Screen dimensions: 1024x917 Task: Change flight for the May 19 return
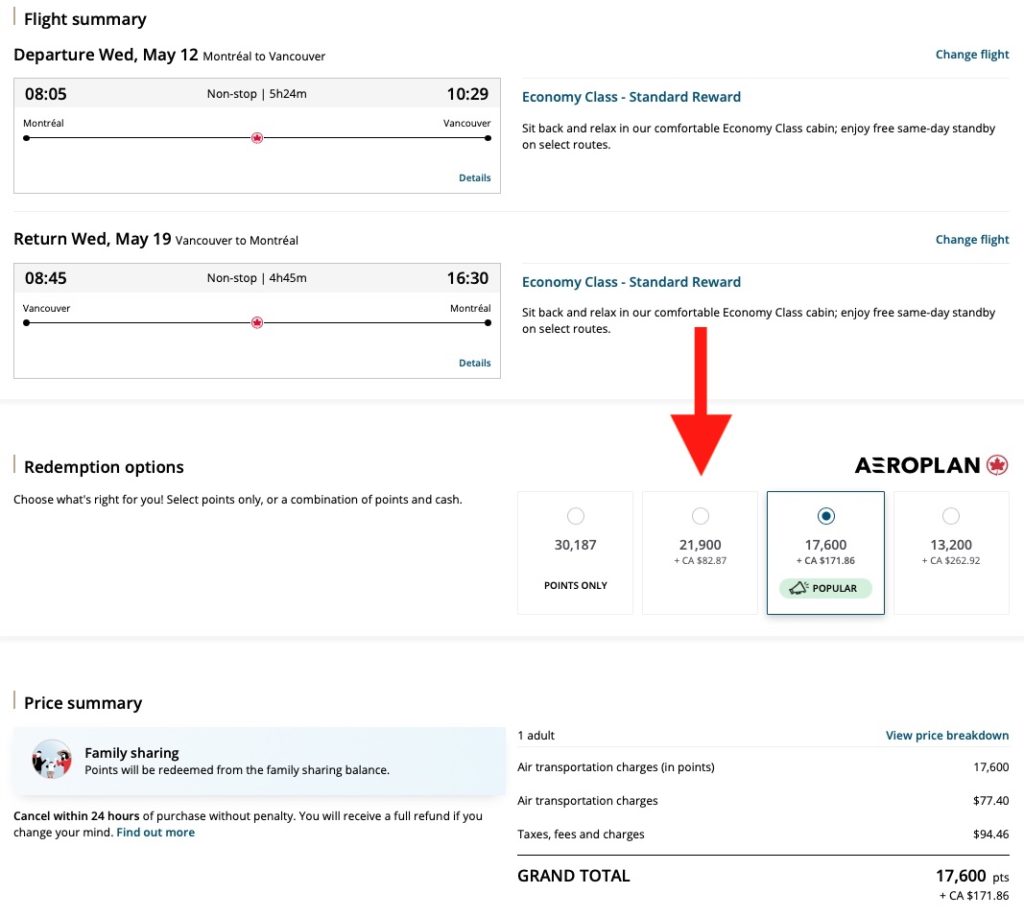[x=971, y=239]
